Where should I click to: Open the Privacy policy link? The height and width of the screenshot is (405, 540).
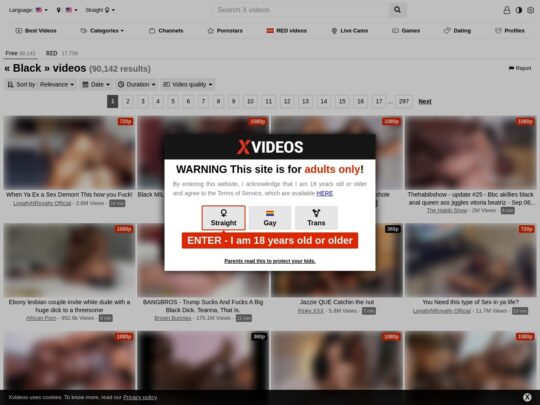point(140,397)
